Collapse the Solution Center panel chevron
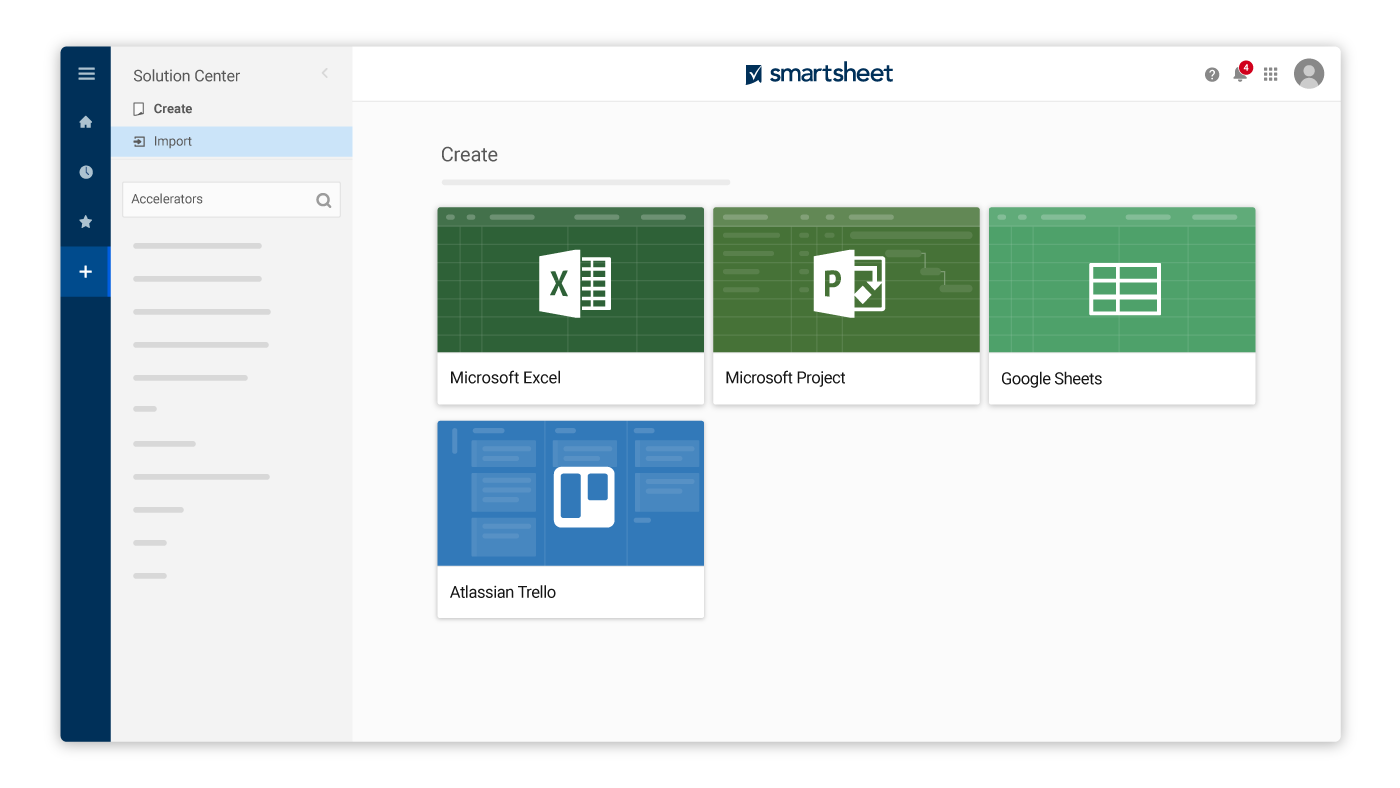 pyautogui.click(x=325, y=73)
